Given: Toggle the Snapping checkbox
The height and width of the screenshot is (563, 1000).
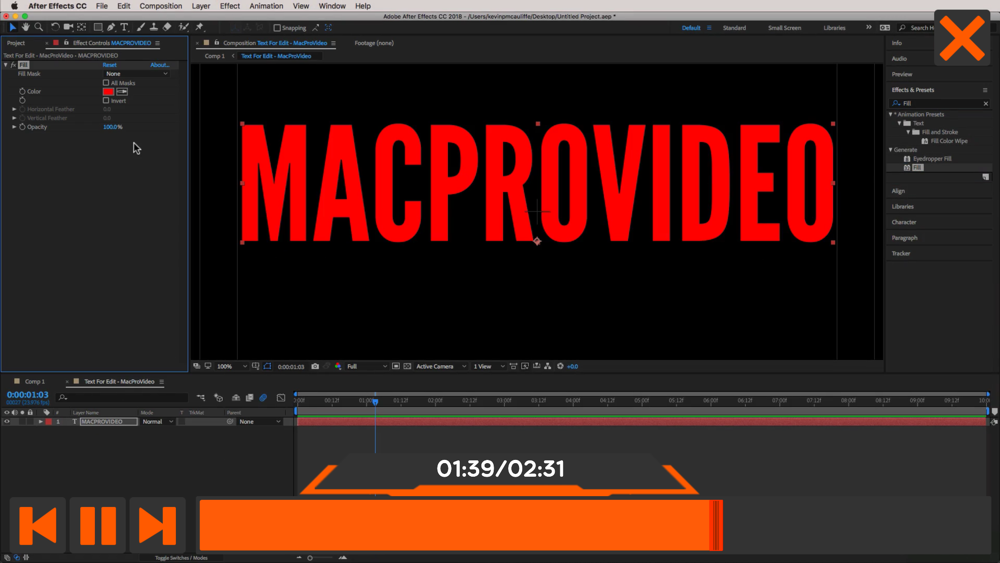Looking at the screenshot, I should (277, 28).
